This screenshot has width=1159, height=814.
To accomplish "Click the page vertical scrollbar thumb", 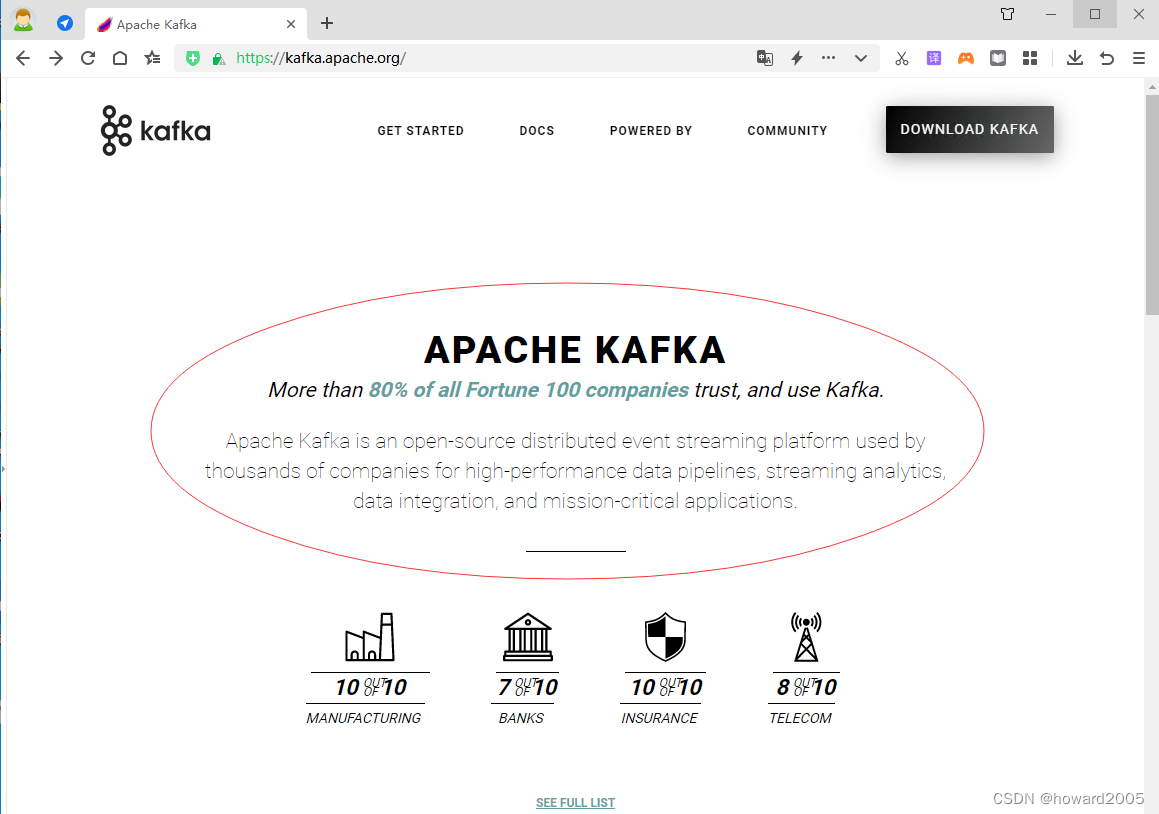I will coord(1152,205).
